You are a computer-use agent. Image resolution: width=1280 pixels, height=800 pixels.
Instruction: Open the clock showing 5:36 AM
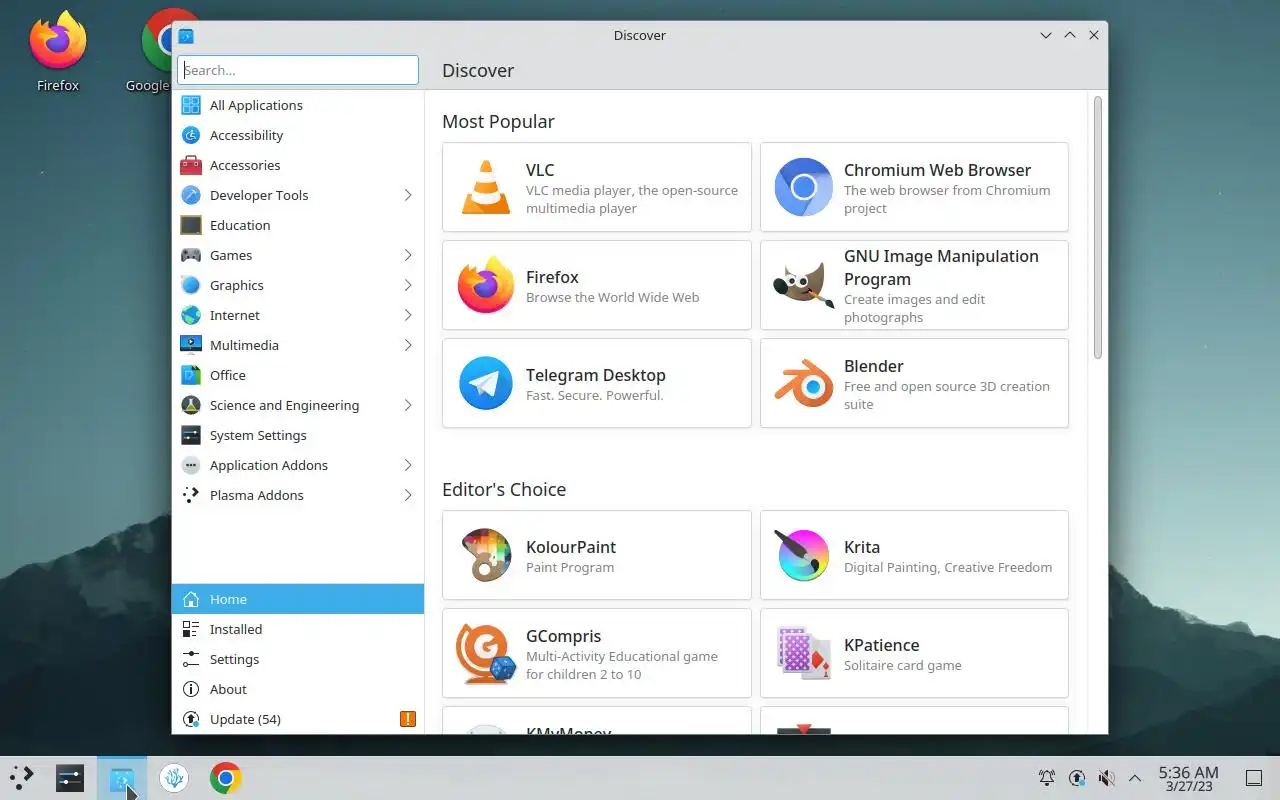click(1188, 778)
